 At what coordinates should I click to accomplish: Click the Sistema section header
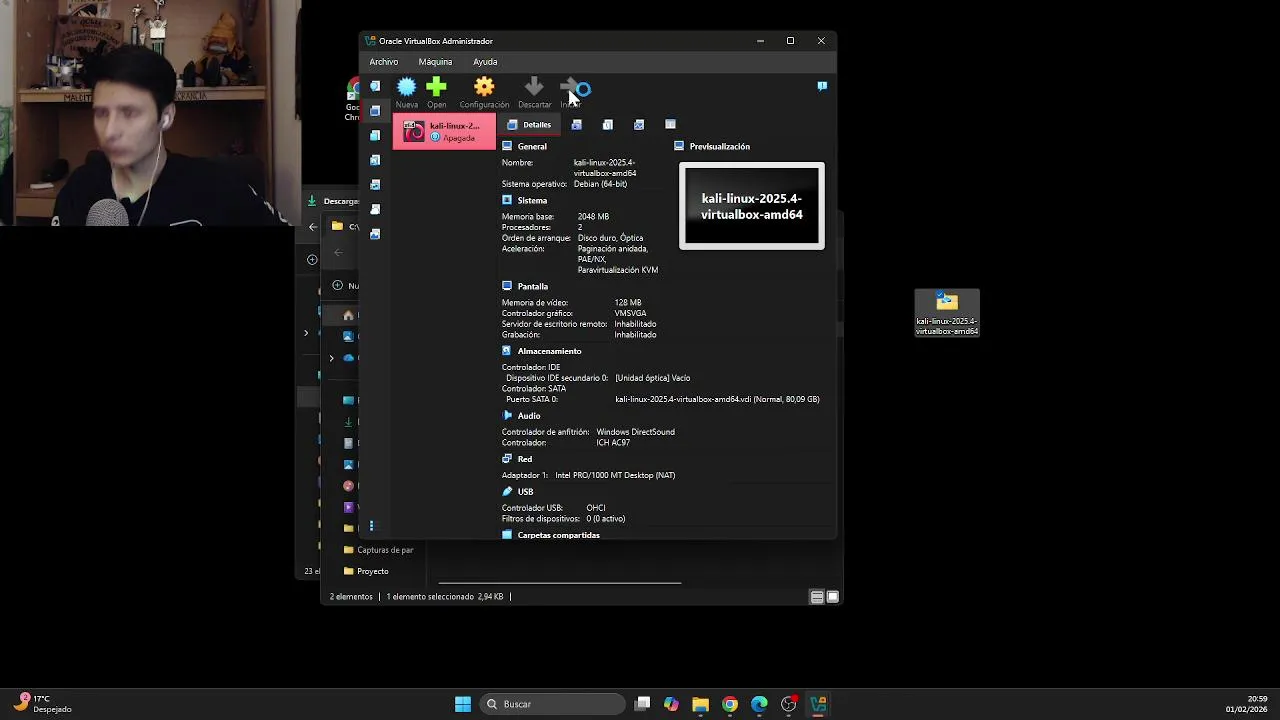(532, 201)
